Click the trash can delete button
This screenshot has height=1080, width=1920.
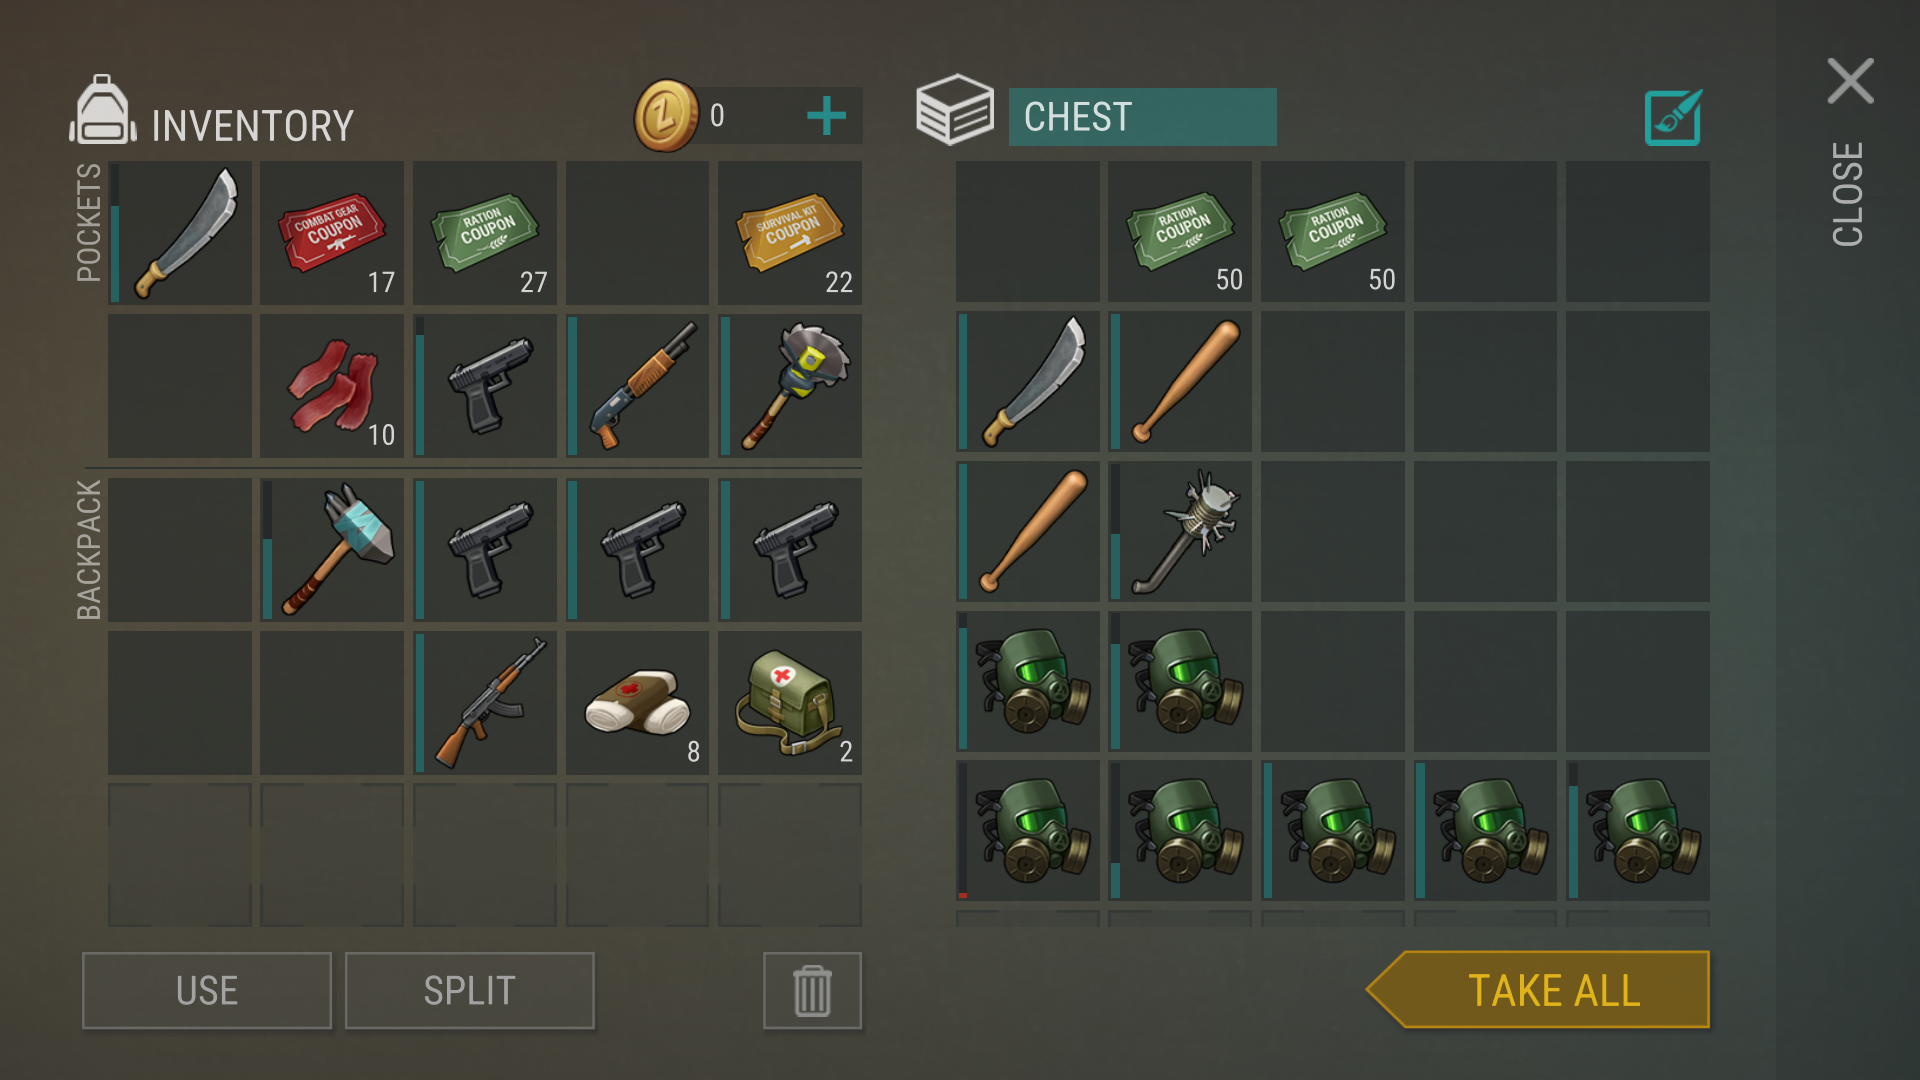[812, 991]
